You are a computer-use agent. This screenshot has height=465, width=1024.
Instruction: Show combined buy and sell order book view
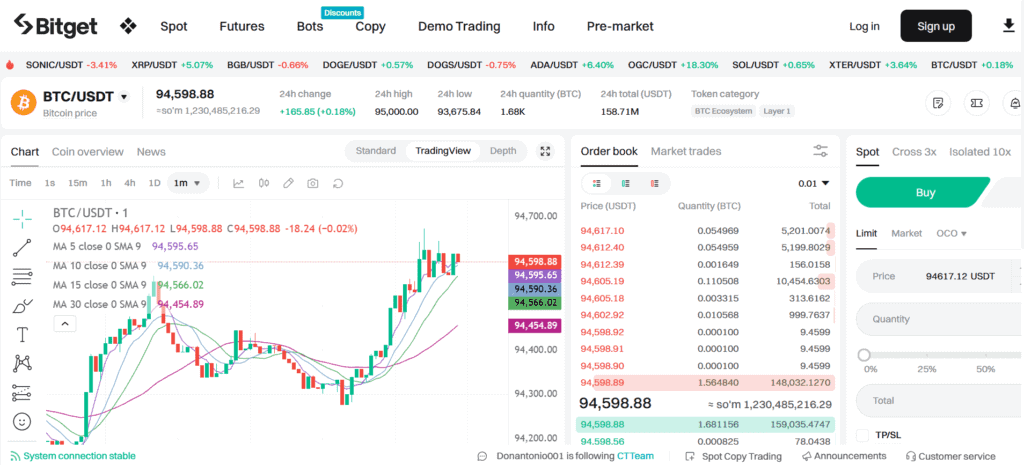coord(596,184)
